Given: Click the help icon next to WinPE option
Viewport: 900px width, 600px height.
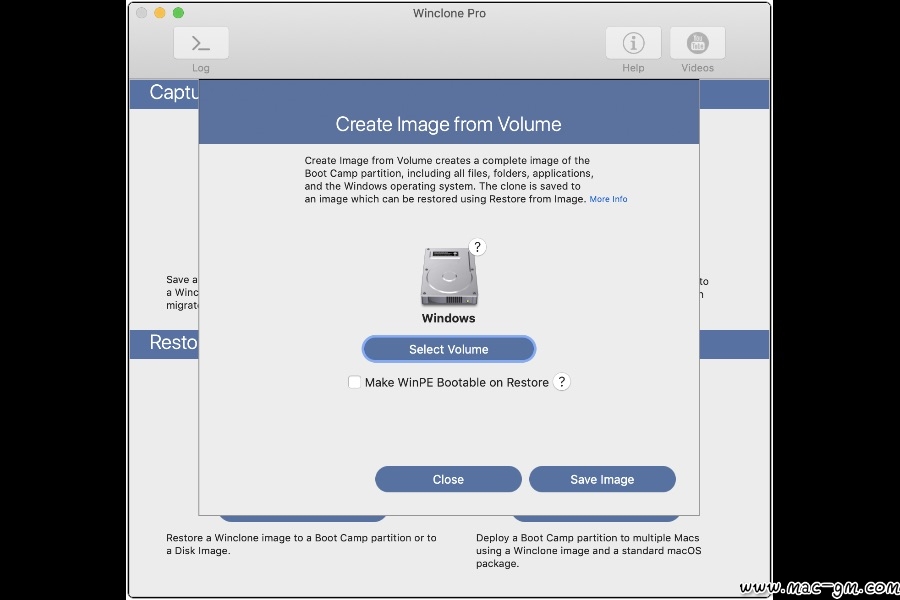Looking at the screenshot, I should point(562,382).
